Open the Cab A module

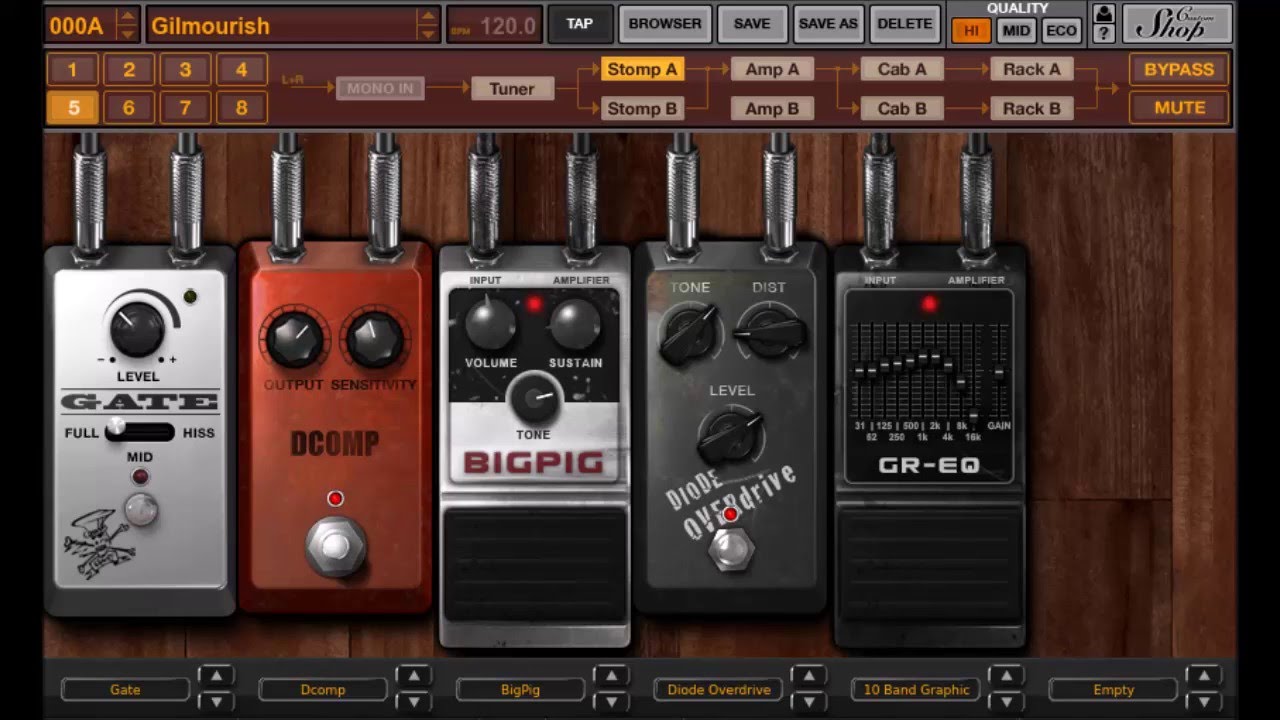click(902, 69)
